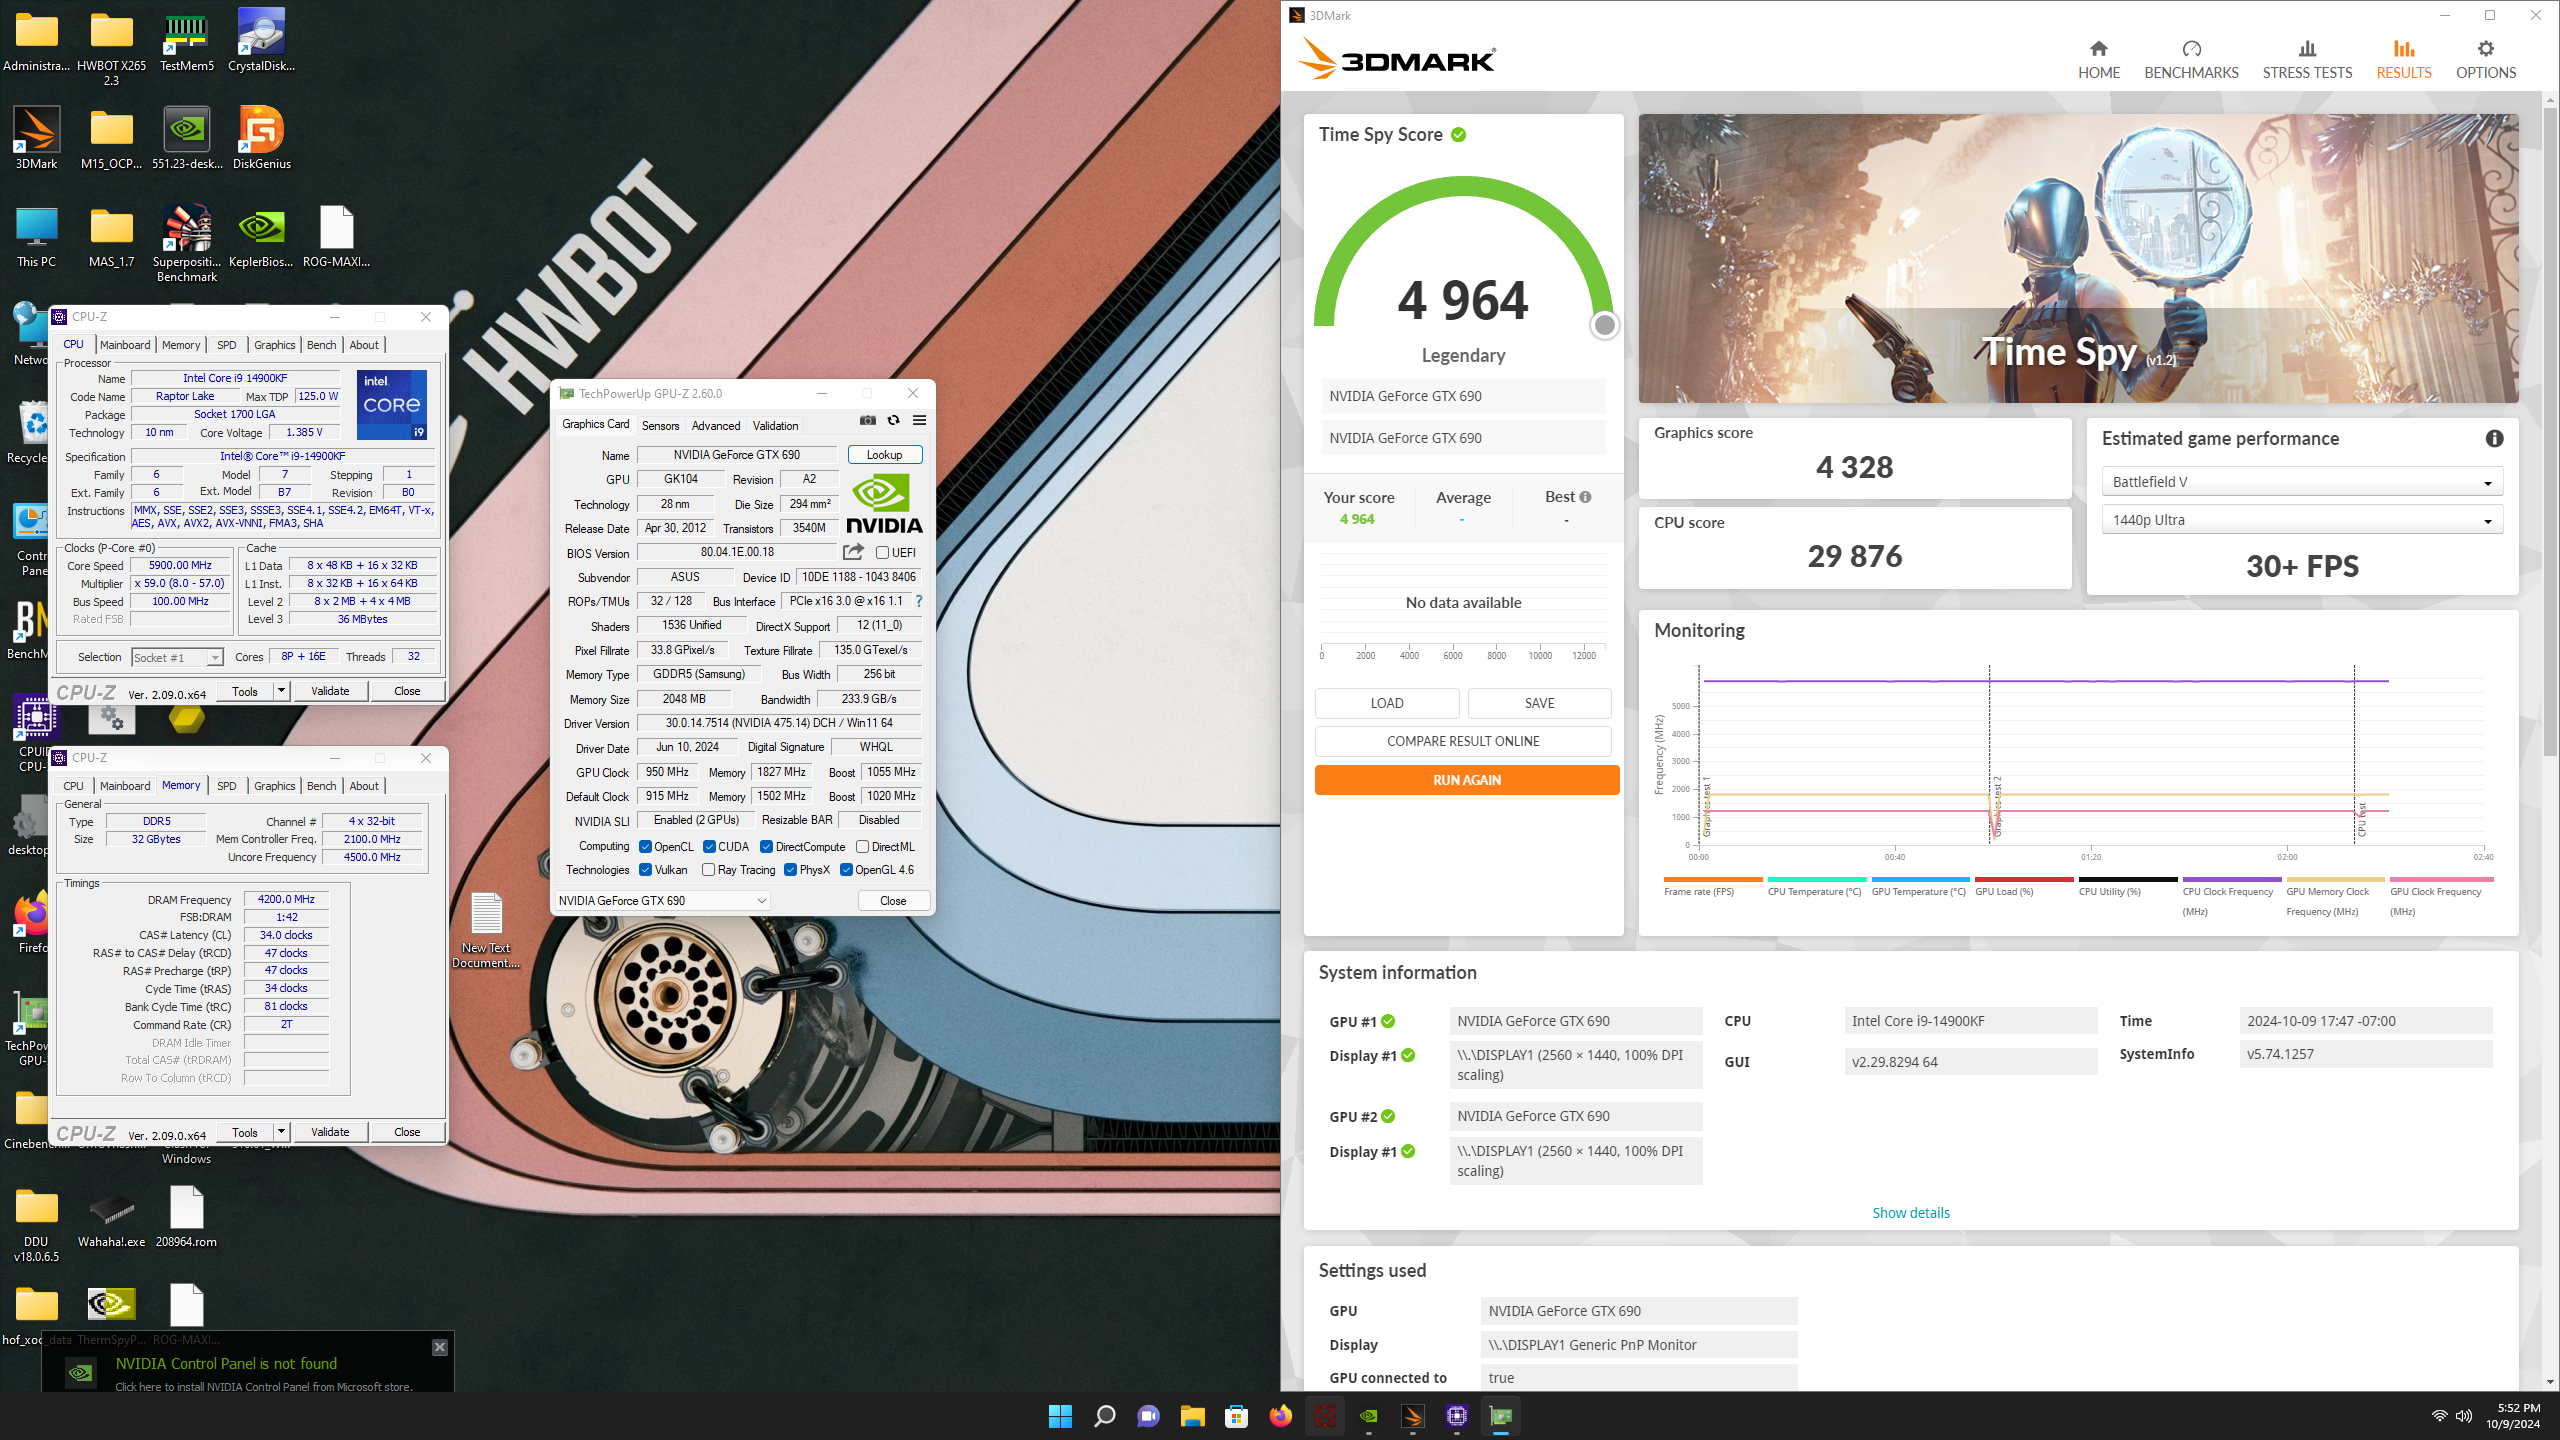Toggle the DirectML checkbox
The width and height of the screenshot is (2560, 1440).
pyautogui.click(x=862, y=846)
